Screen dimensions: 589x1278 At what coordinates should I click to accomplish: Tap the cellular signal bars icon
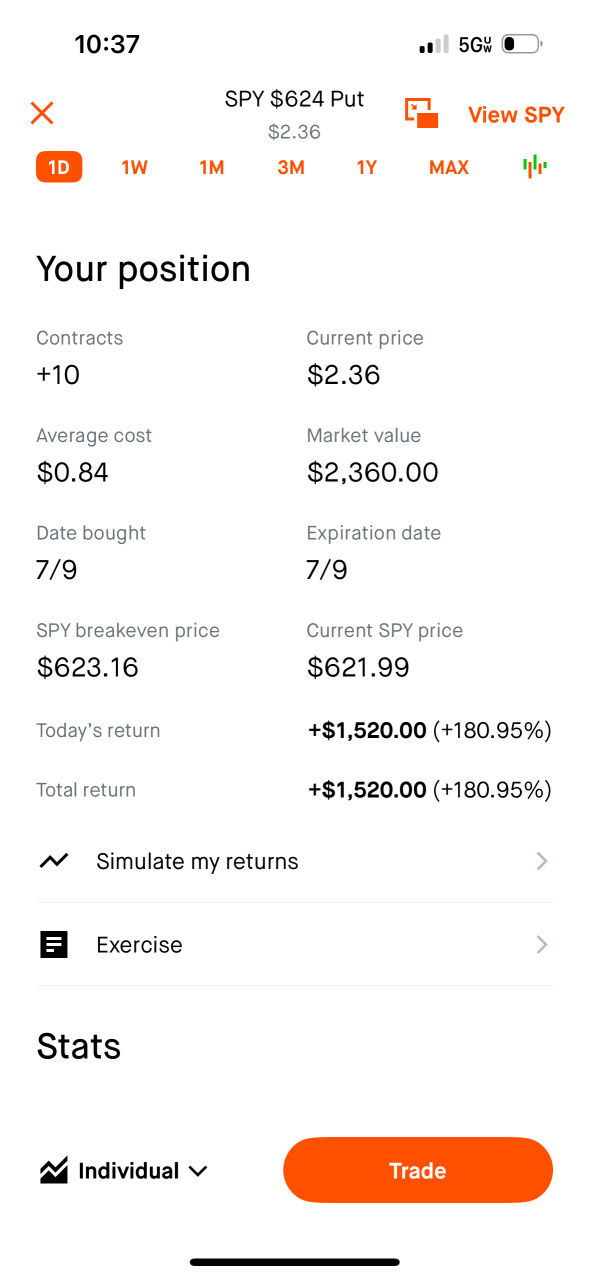point(433,45)
